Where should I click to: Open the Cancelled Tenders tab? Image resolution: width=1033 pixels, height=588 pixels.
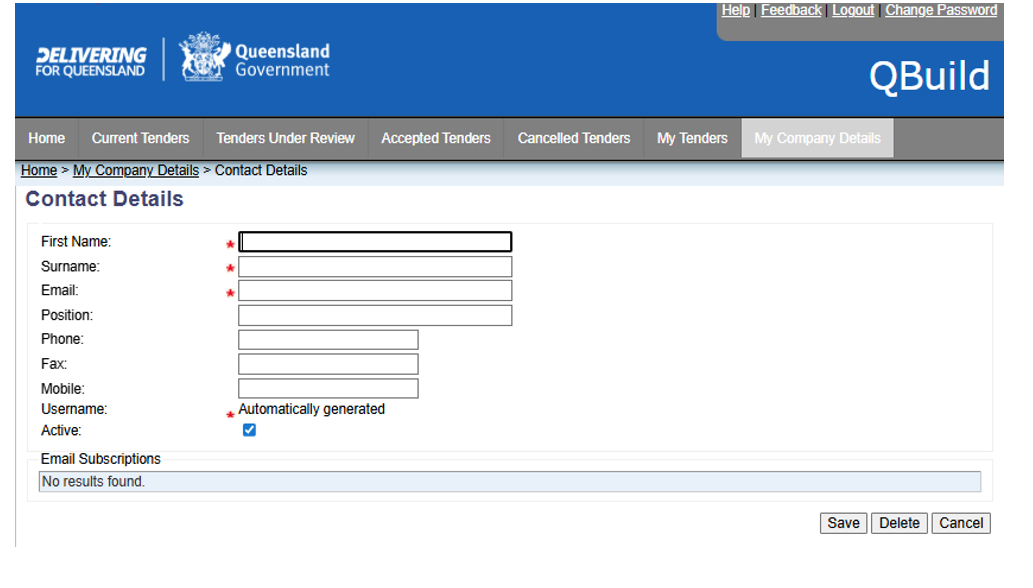(573, 138)
